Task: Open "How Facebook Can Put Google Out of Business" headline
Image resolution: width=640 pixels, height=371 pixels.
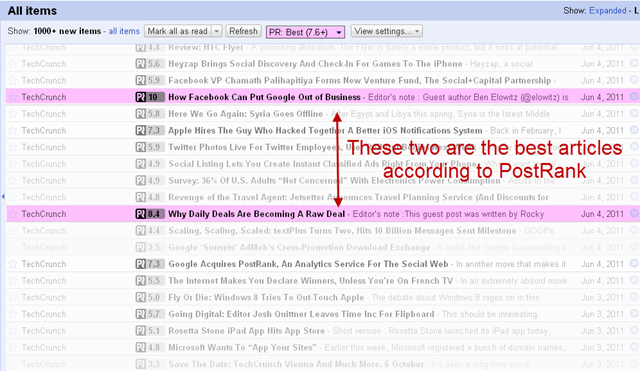Action: coord(264,97)
